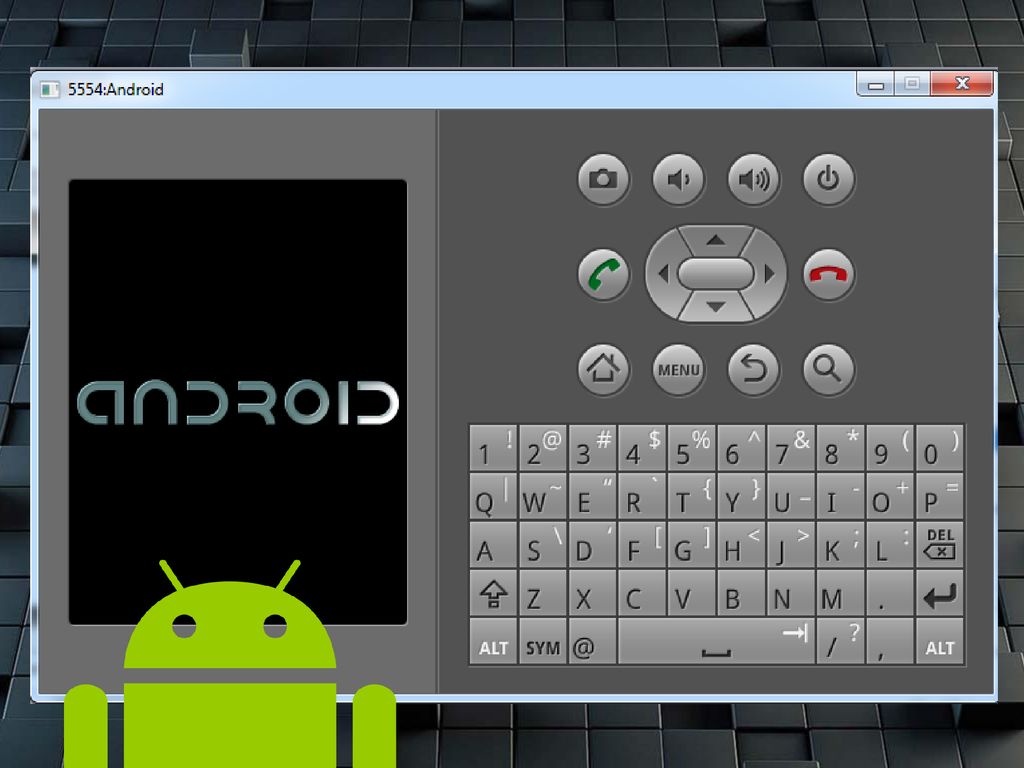Viewport: 1024px width, 768px height.
Task: Tap the spacebar key
Action: click(x=716, y=641)
